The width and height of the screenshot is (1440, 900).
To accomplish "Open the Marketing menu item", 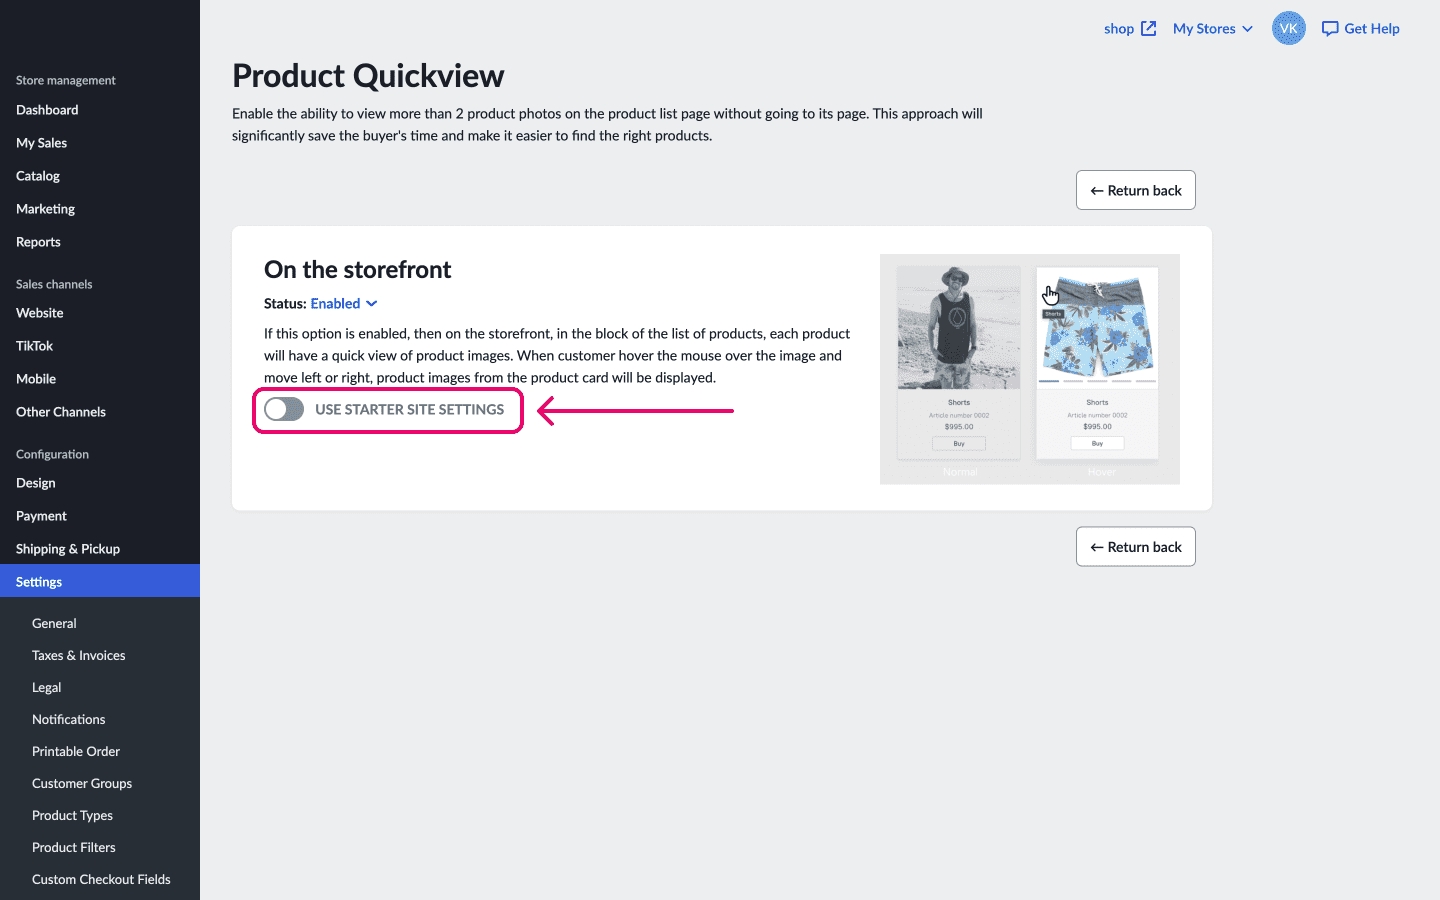I will pyautogui.click(x=46, y=209).
